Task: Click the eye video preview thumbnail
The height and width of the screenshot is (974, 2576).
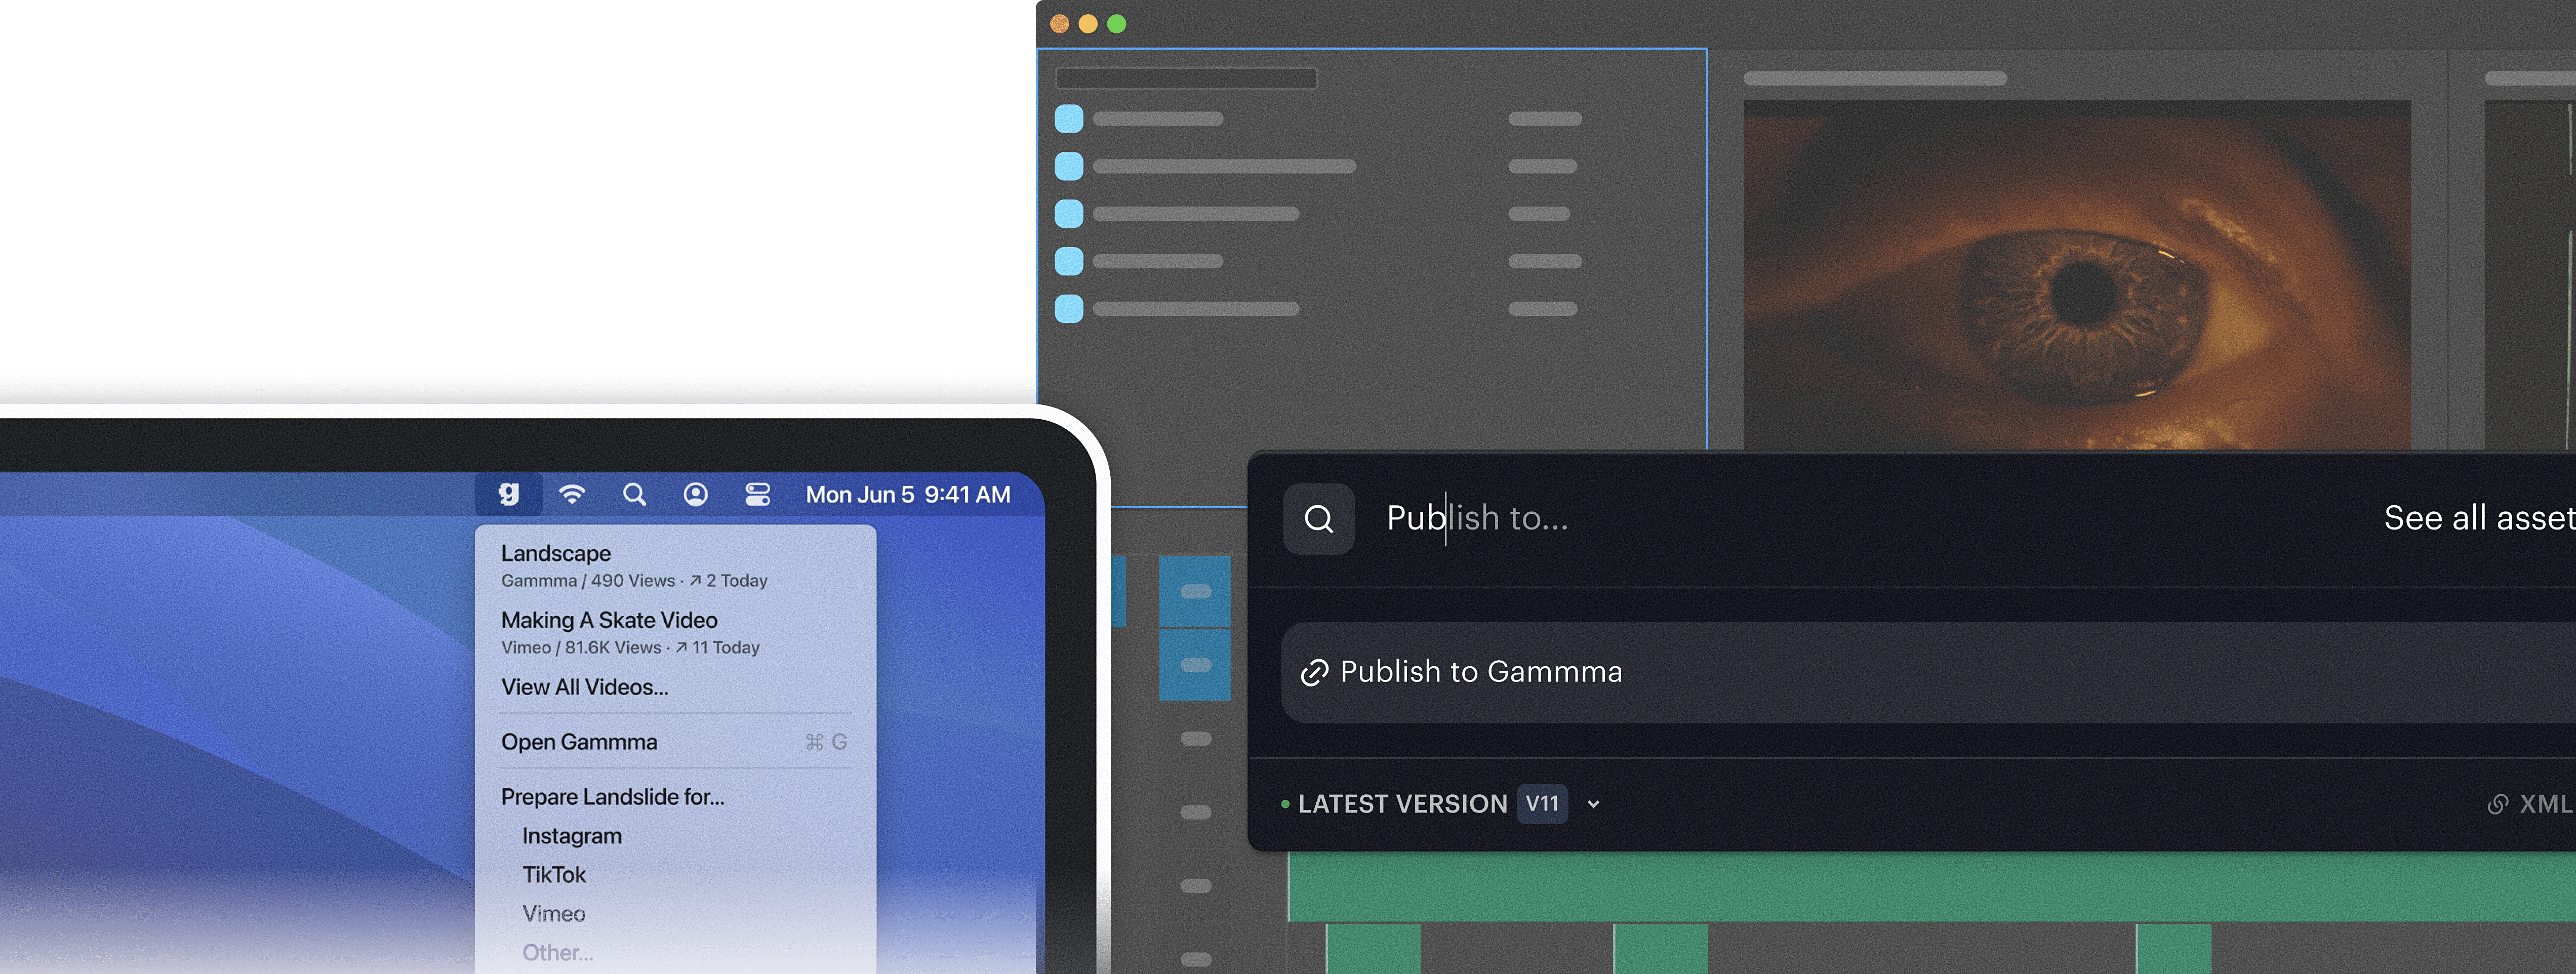Action: 2077,274
